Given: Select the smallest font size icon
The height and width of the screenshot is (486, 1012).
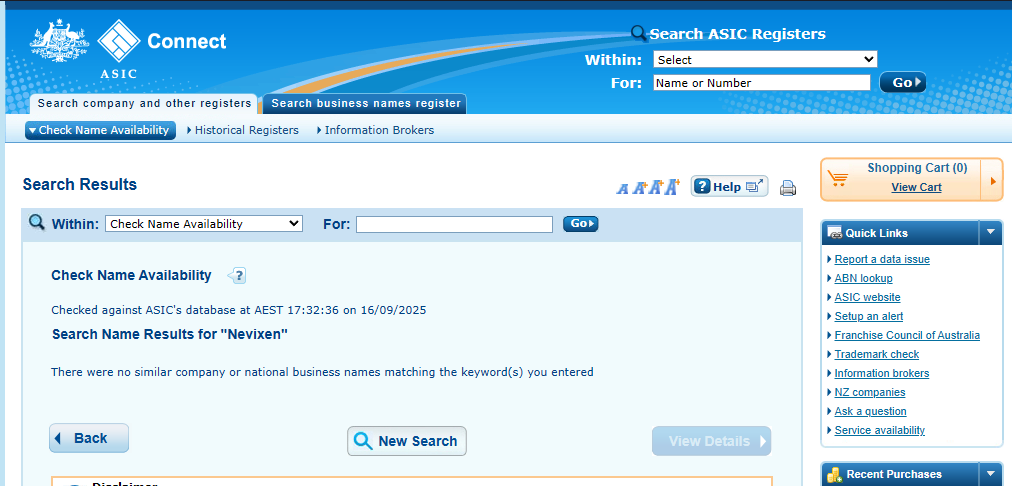Looking at the screenshot, I should tap(622, 188).
